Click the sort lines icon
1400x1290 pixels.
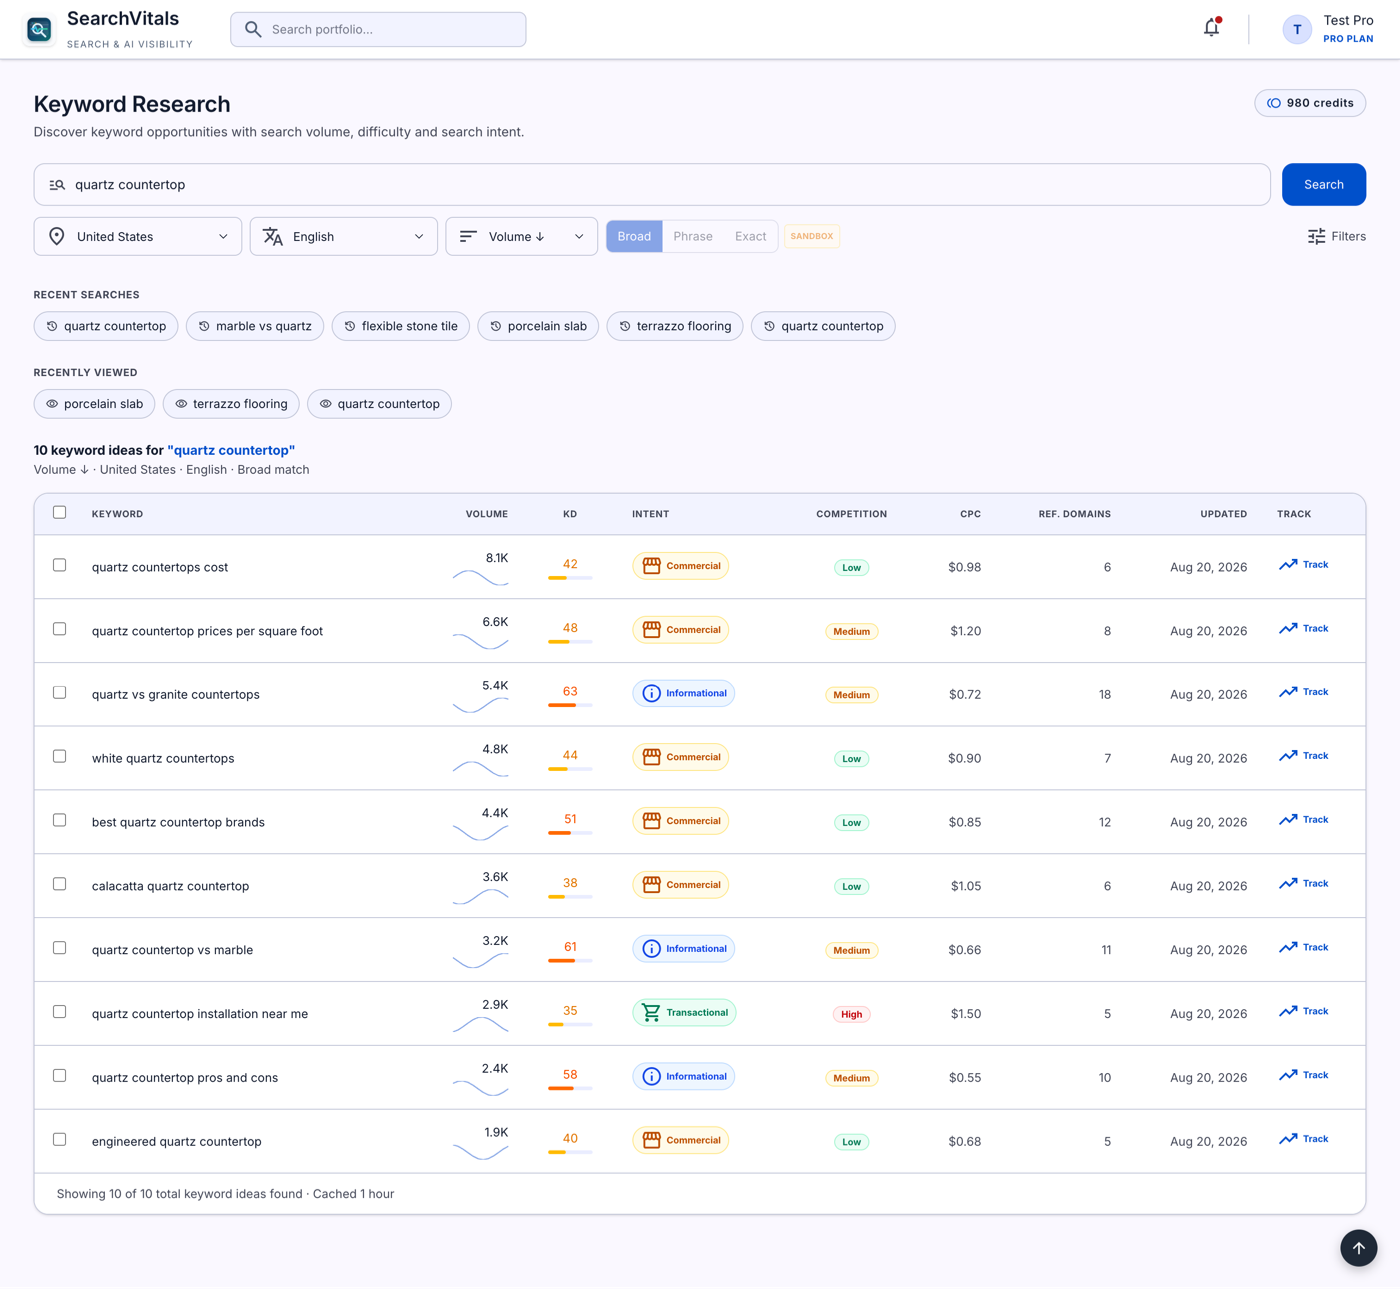click(x=468, y=236)
